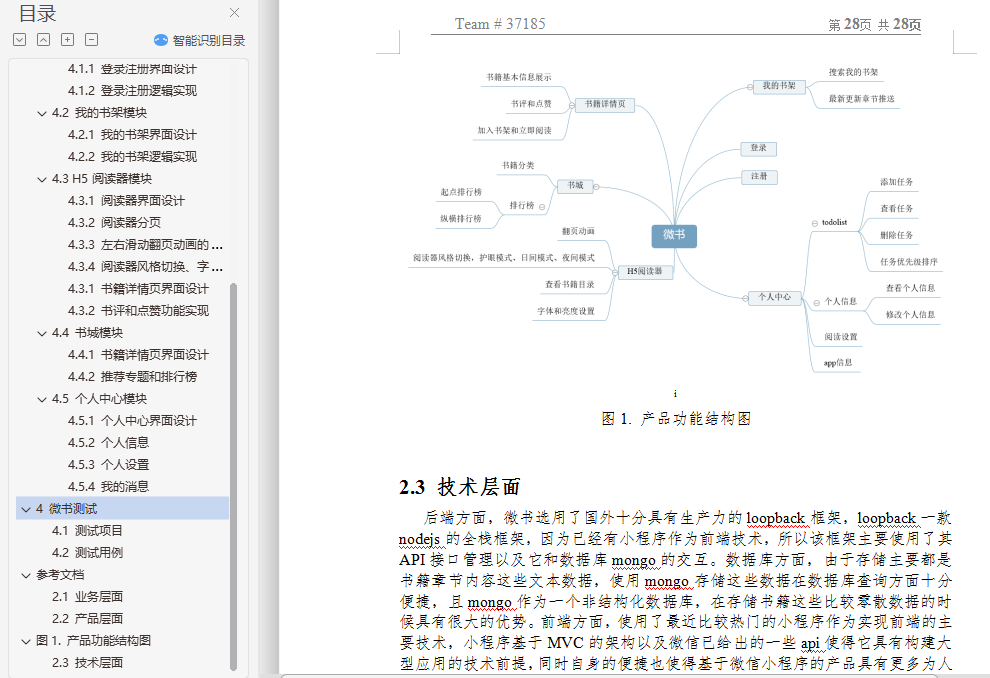The width and height of the screenshot is (990, 678).
Task: Jump to 4.5.3 个人设置 entry
Action: [x=108, y=465]
